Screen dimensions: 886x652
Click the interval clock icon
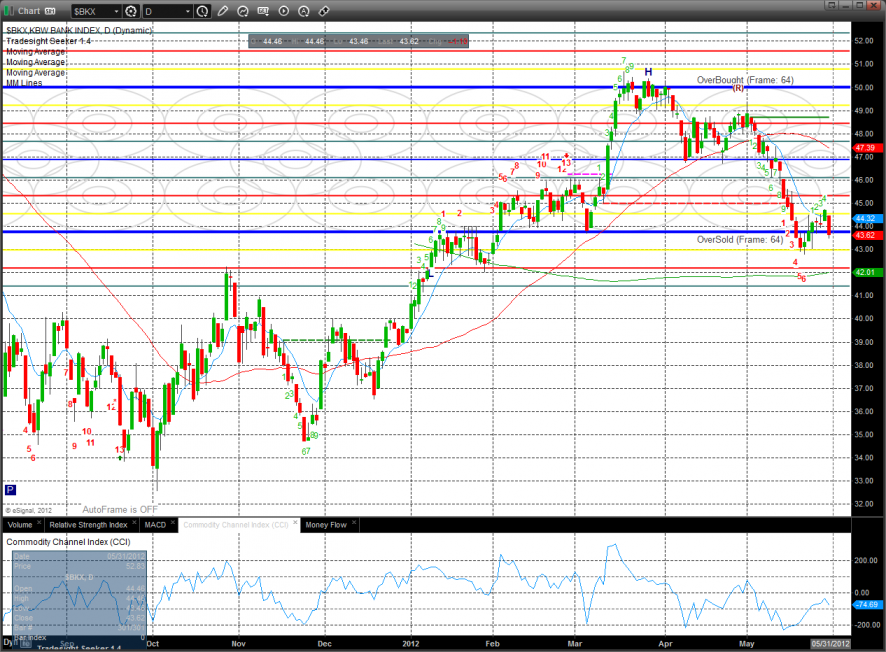(x=204, y=11)
